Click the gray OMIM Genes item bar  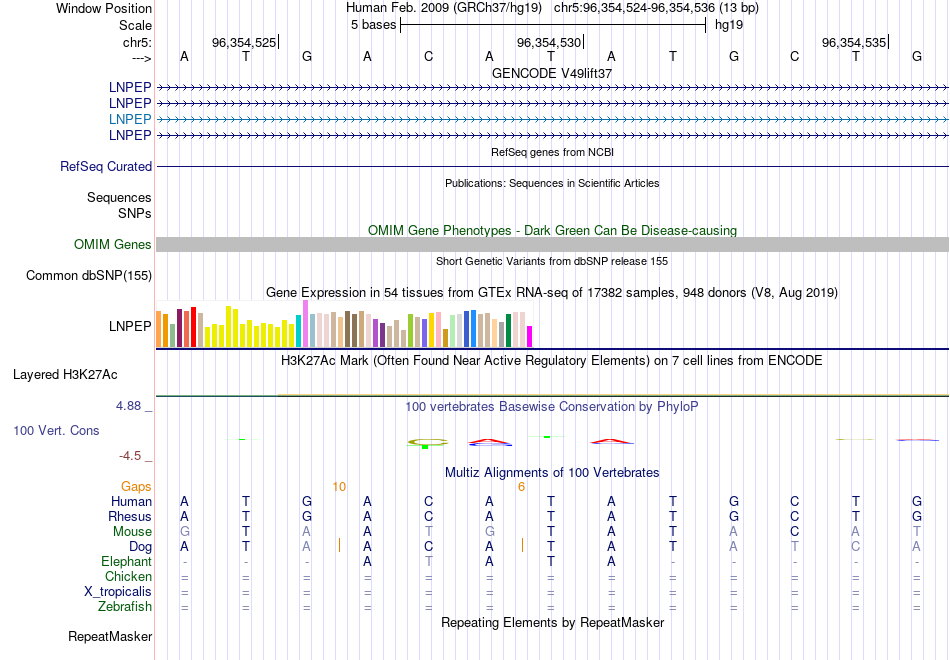click(x=552, y=244)
